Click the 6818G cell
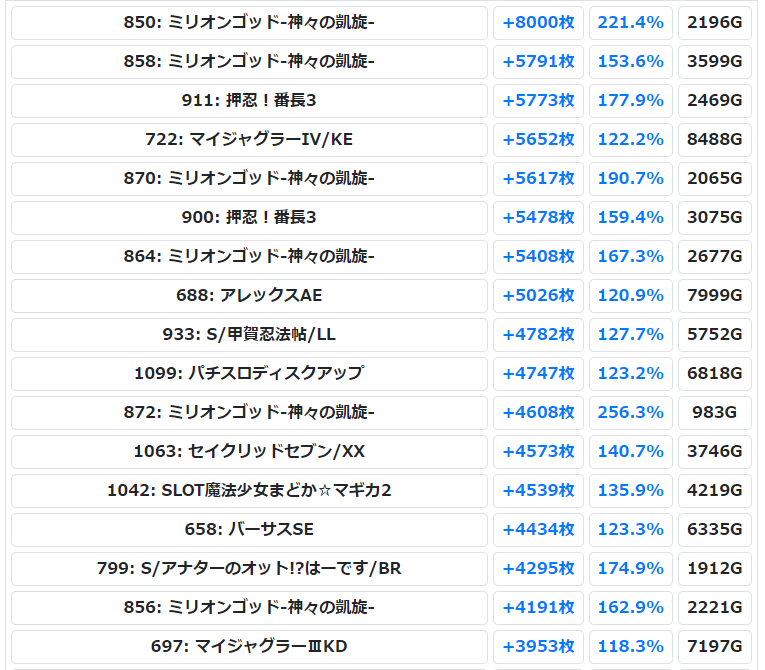Viewport: 765px width, 670px height. pos(715,374)
